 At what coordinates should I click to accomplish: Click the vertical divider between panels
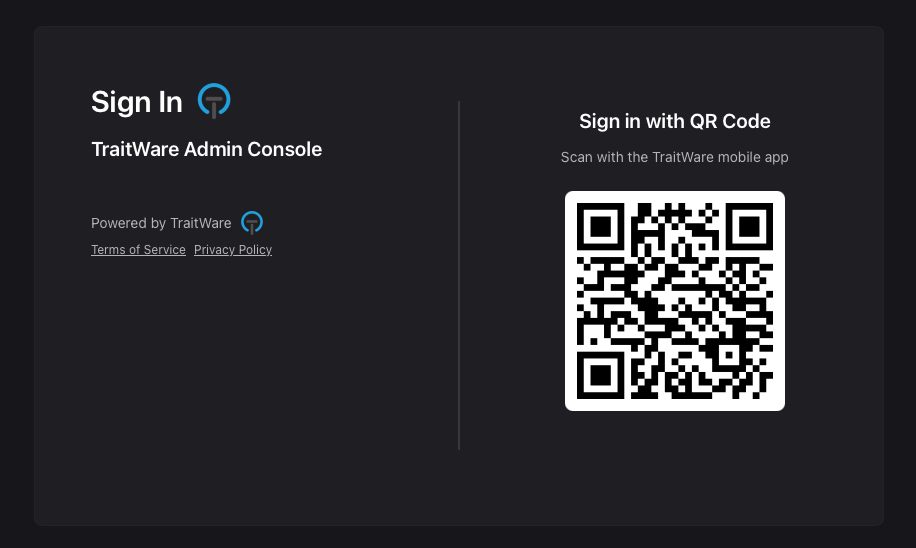point(459,275)
